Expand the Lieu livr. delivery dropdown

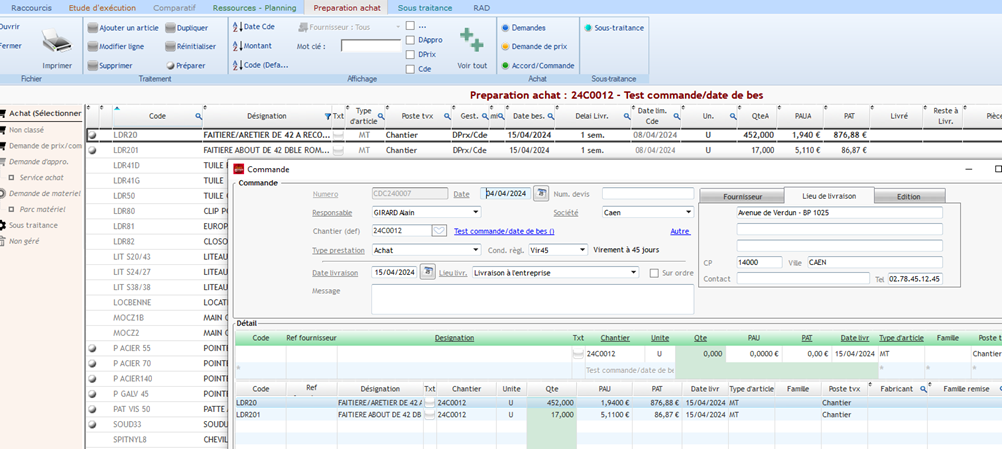(634, 272)
